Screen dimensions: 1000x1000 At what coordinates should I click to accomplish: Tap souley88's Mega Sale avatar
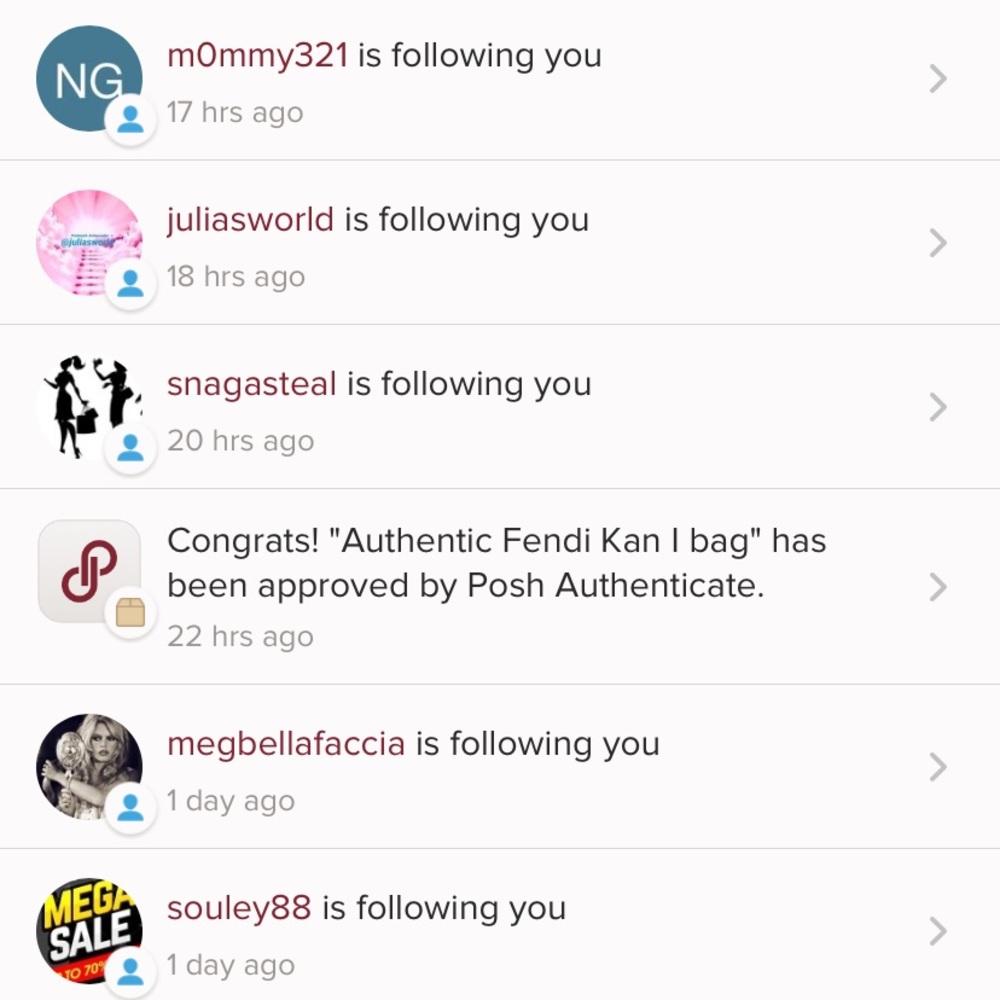tap(89, 930)
